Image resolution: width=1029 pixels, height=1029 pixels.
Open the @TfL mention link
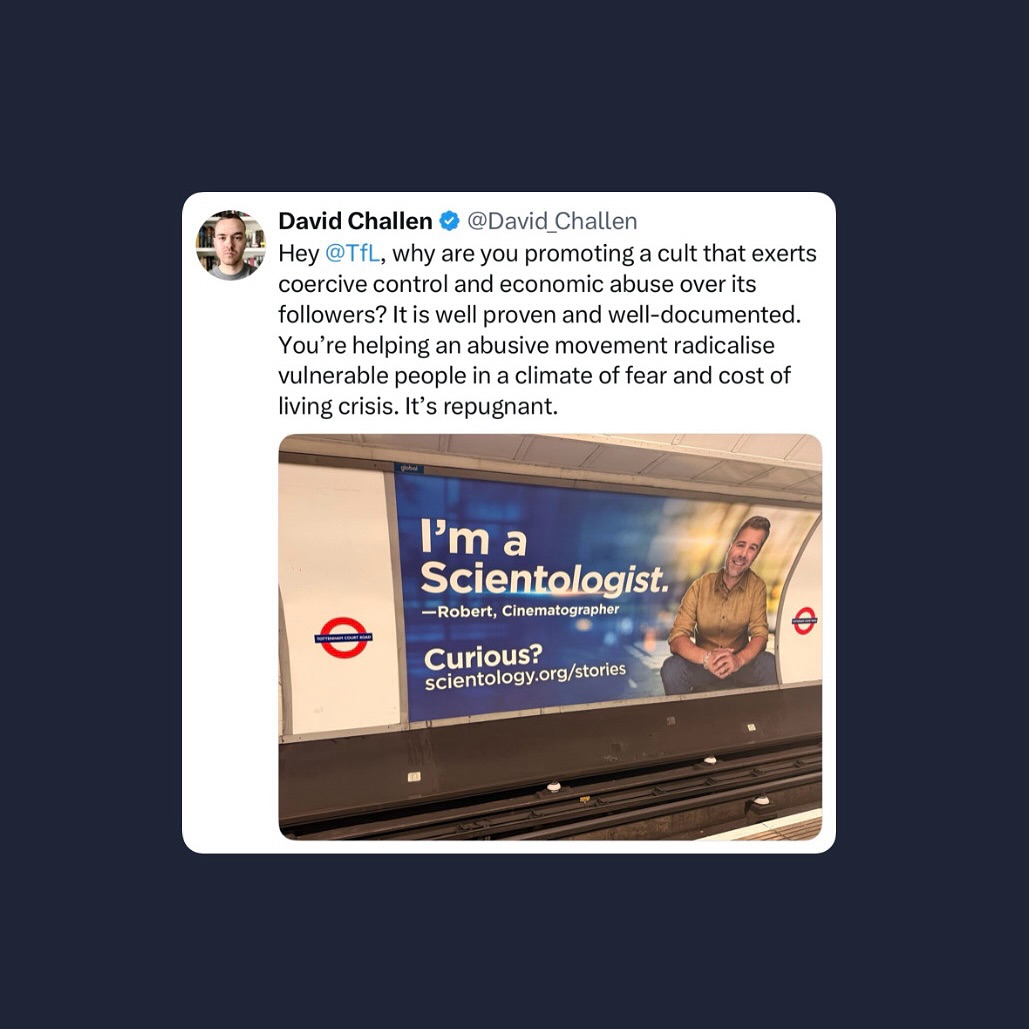click(352, 253)
